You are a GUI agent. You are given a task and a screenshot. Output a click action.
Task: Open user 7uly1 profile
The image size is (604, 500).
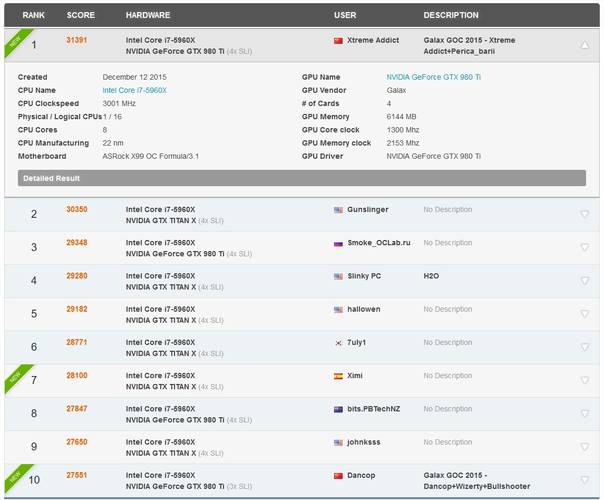pos(357,342)
